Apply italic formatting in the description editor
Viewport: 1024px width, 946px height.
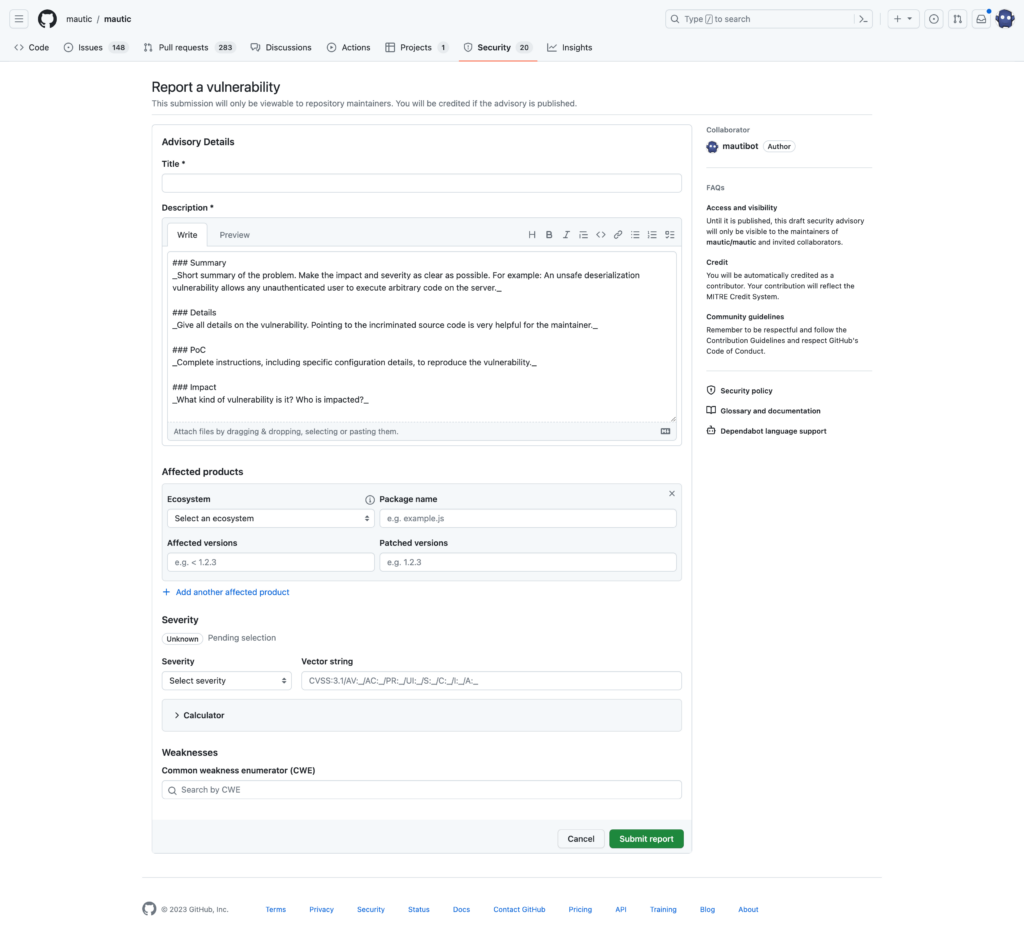[567, 234]
